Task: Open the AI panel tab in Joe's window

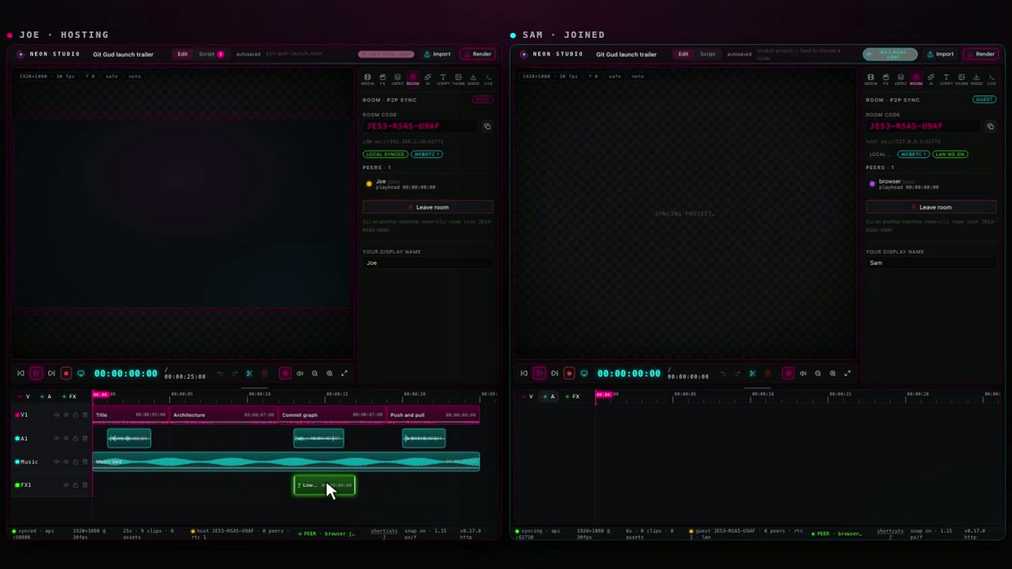Action: tap(427, 79)
